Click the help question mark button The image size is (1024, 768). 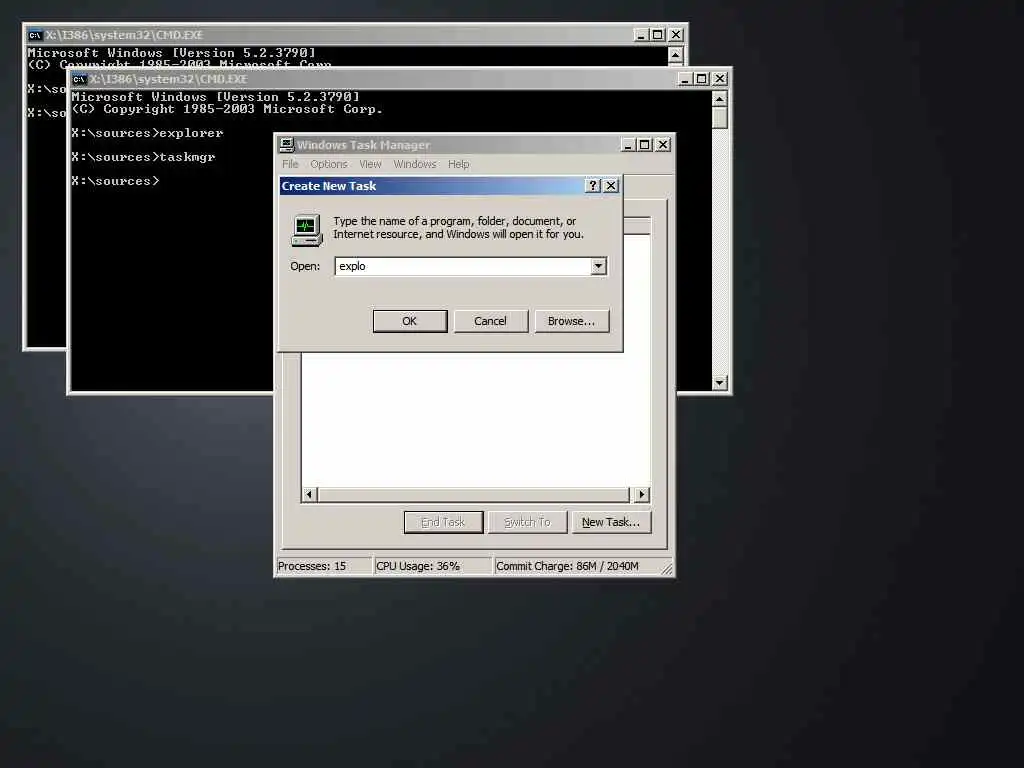(592, 185)
